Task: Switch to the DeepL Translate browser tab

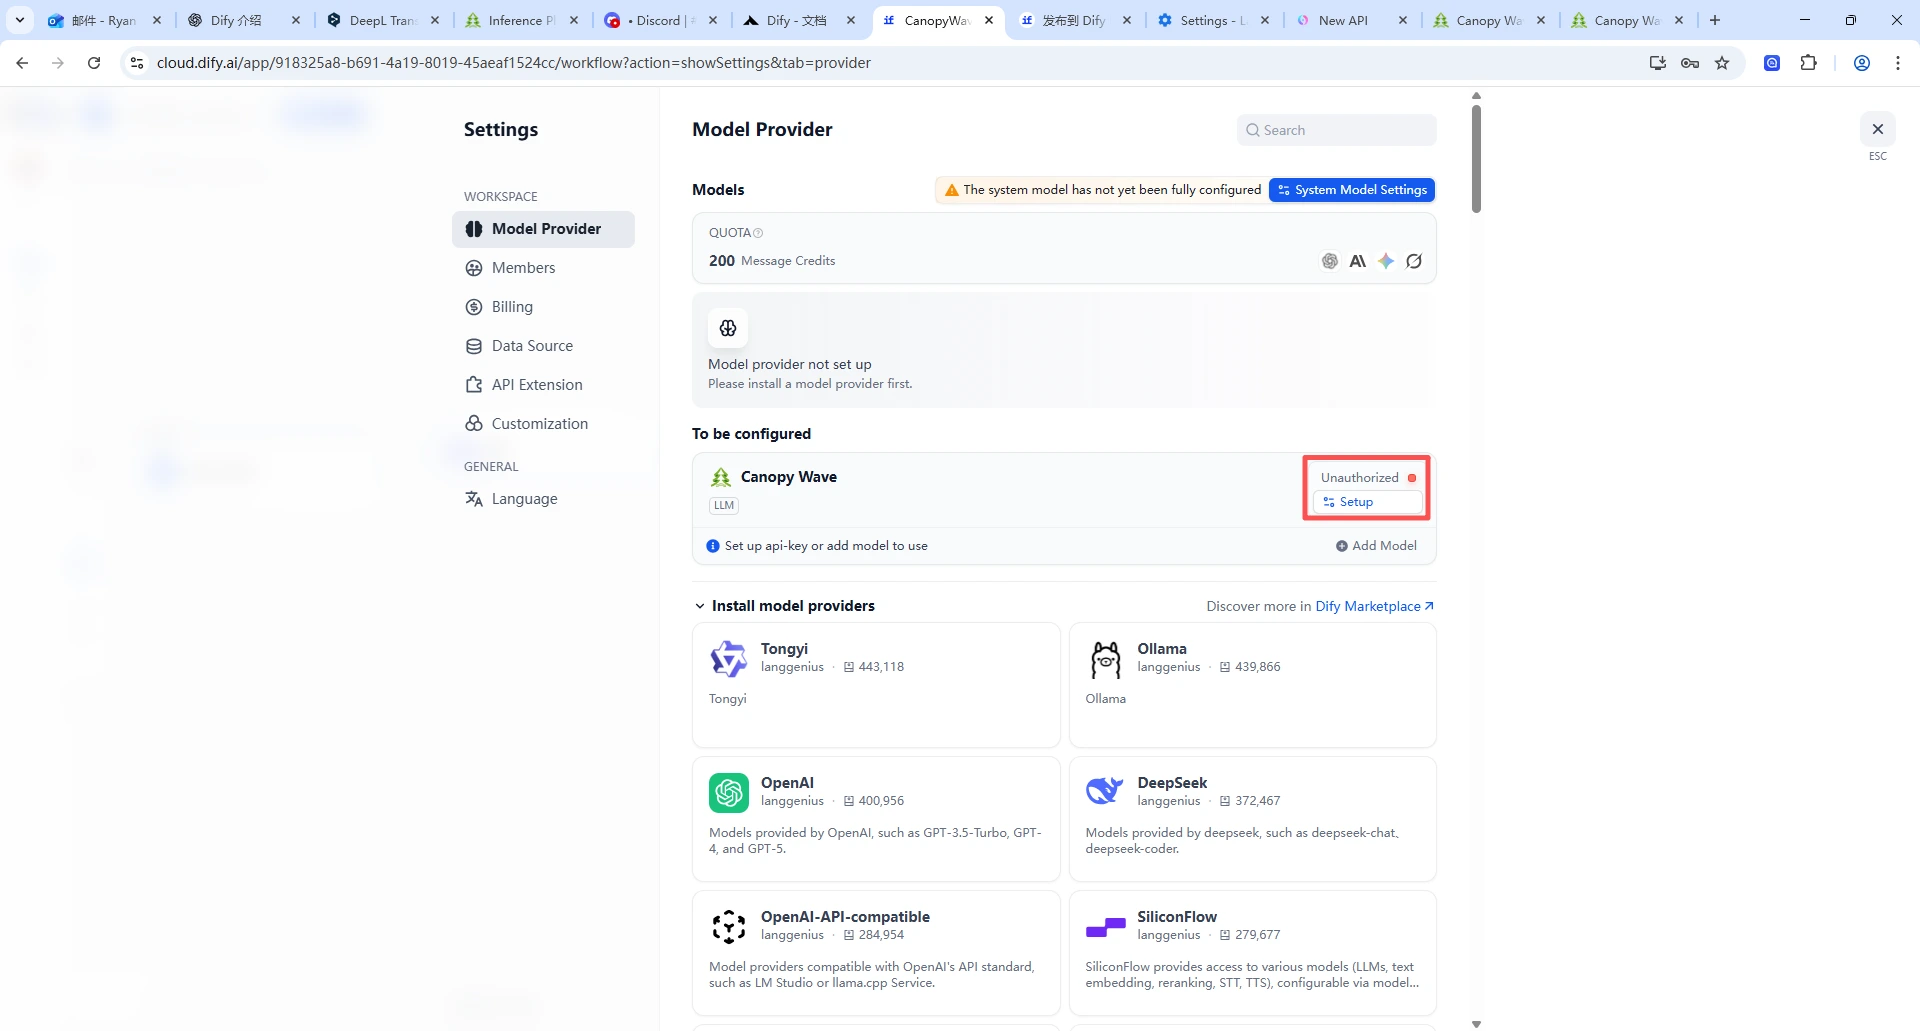Action: click(x=382, y=20)
